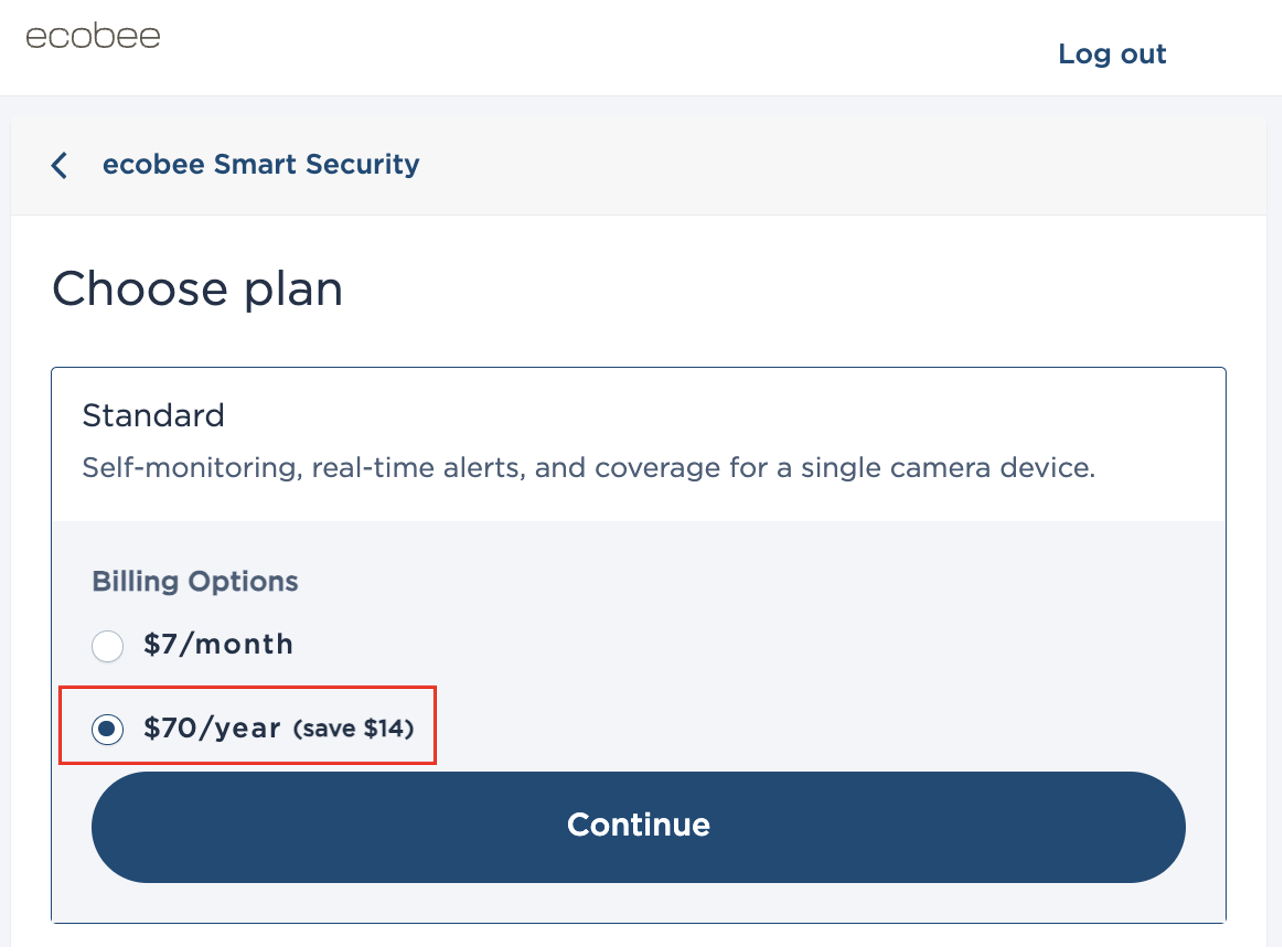The height and width of the screenshot is (952, 1282).
Task: Click the $7/month price text
Action: tap(218, 645)
